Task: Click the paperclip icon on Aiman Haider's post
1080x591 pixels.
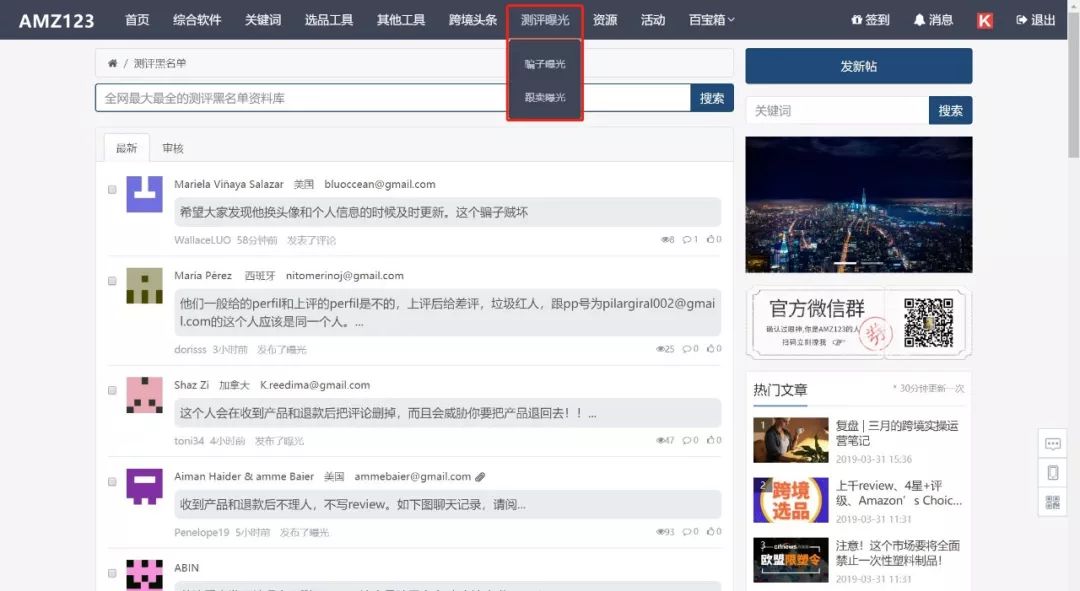Action: click(x=481, y=476)
